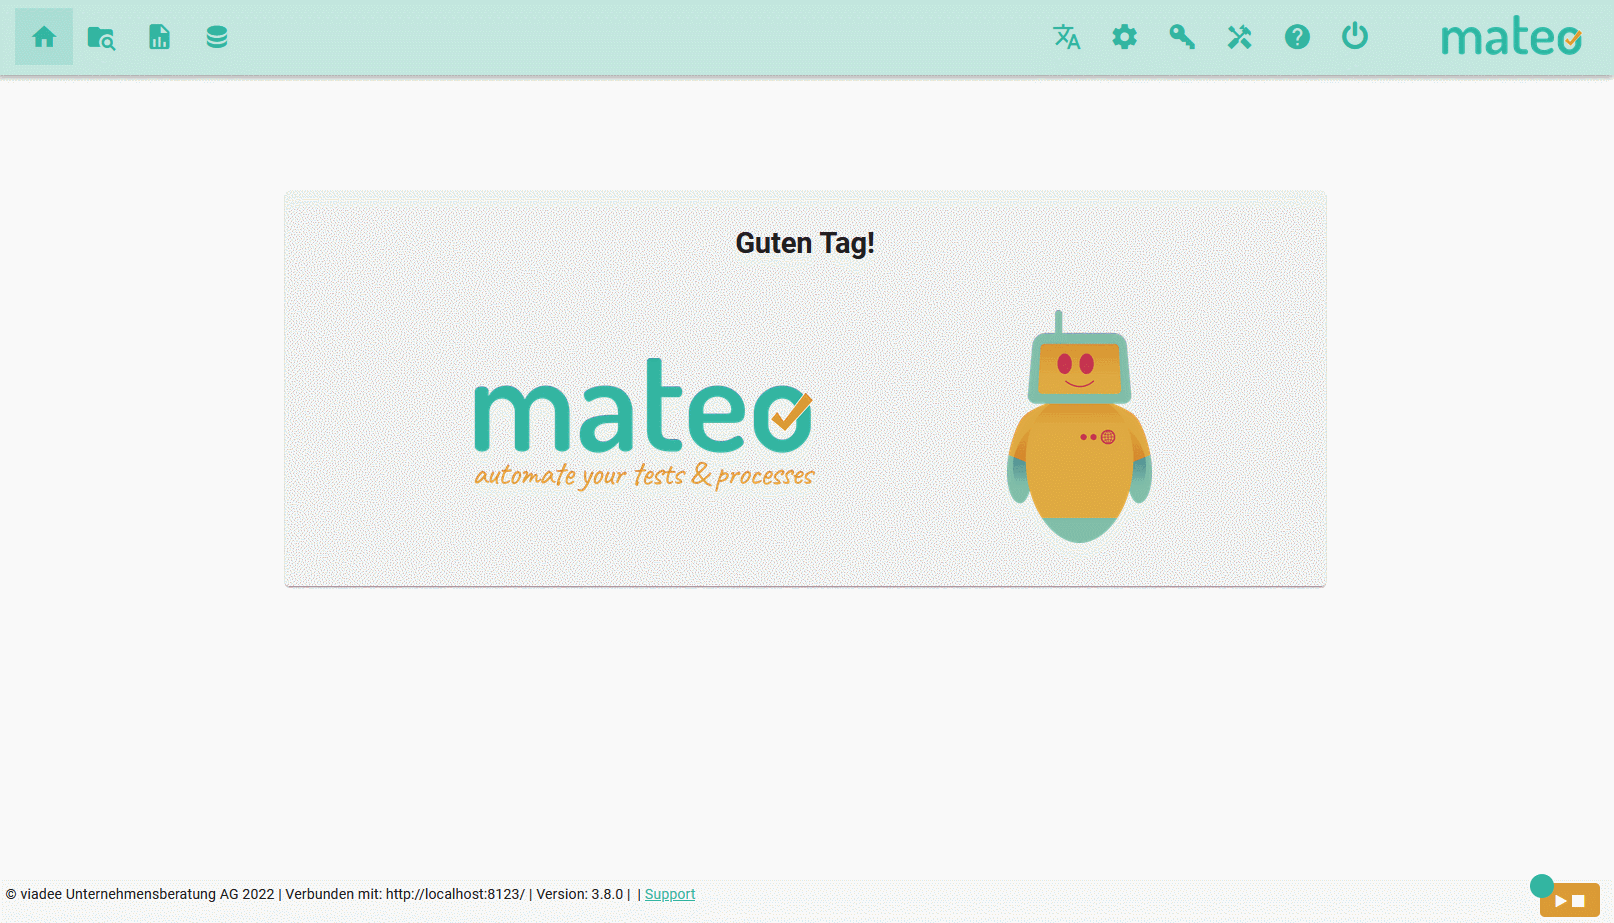Click the play/stop button in bottom corner

pos(1569,900)
